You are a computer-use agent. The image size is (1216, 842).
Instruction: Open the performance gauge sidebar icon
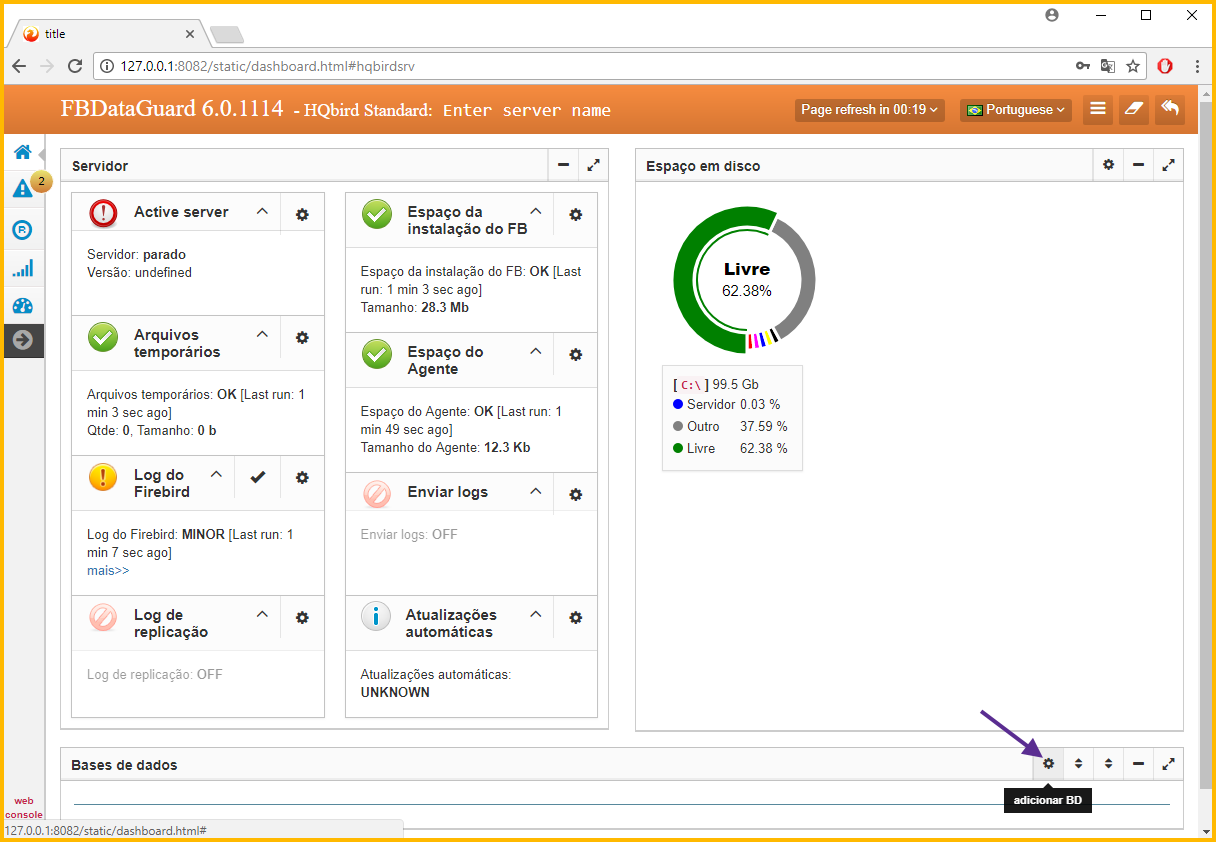(x=22, y=306)
